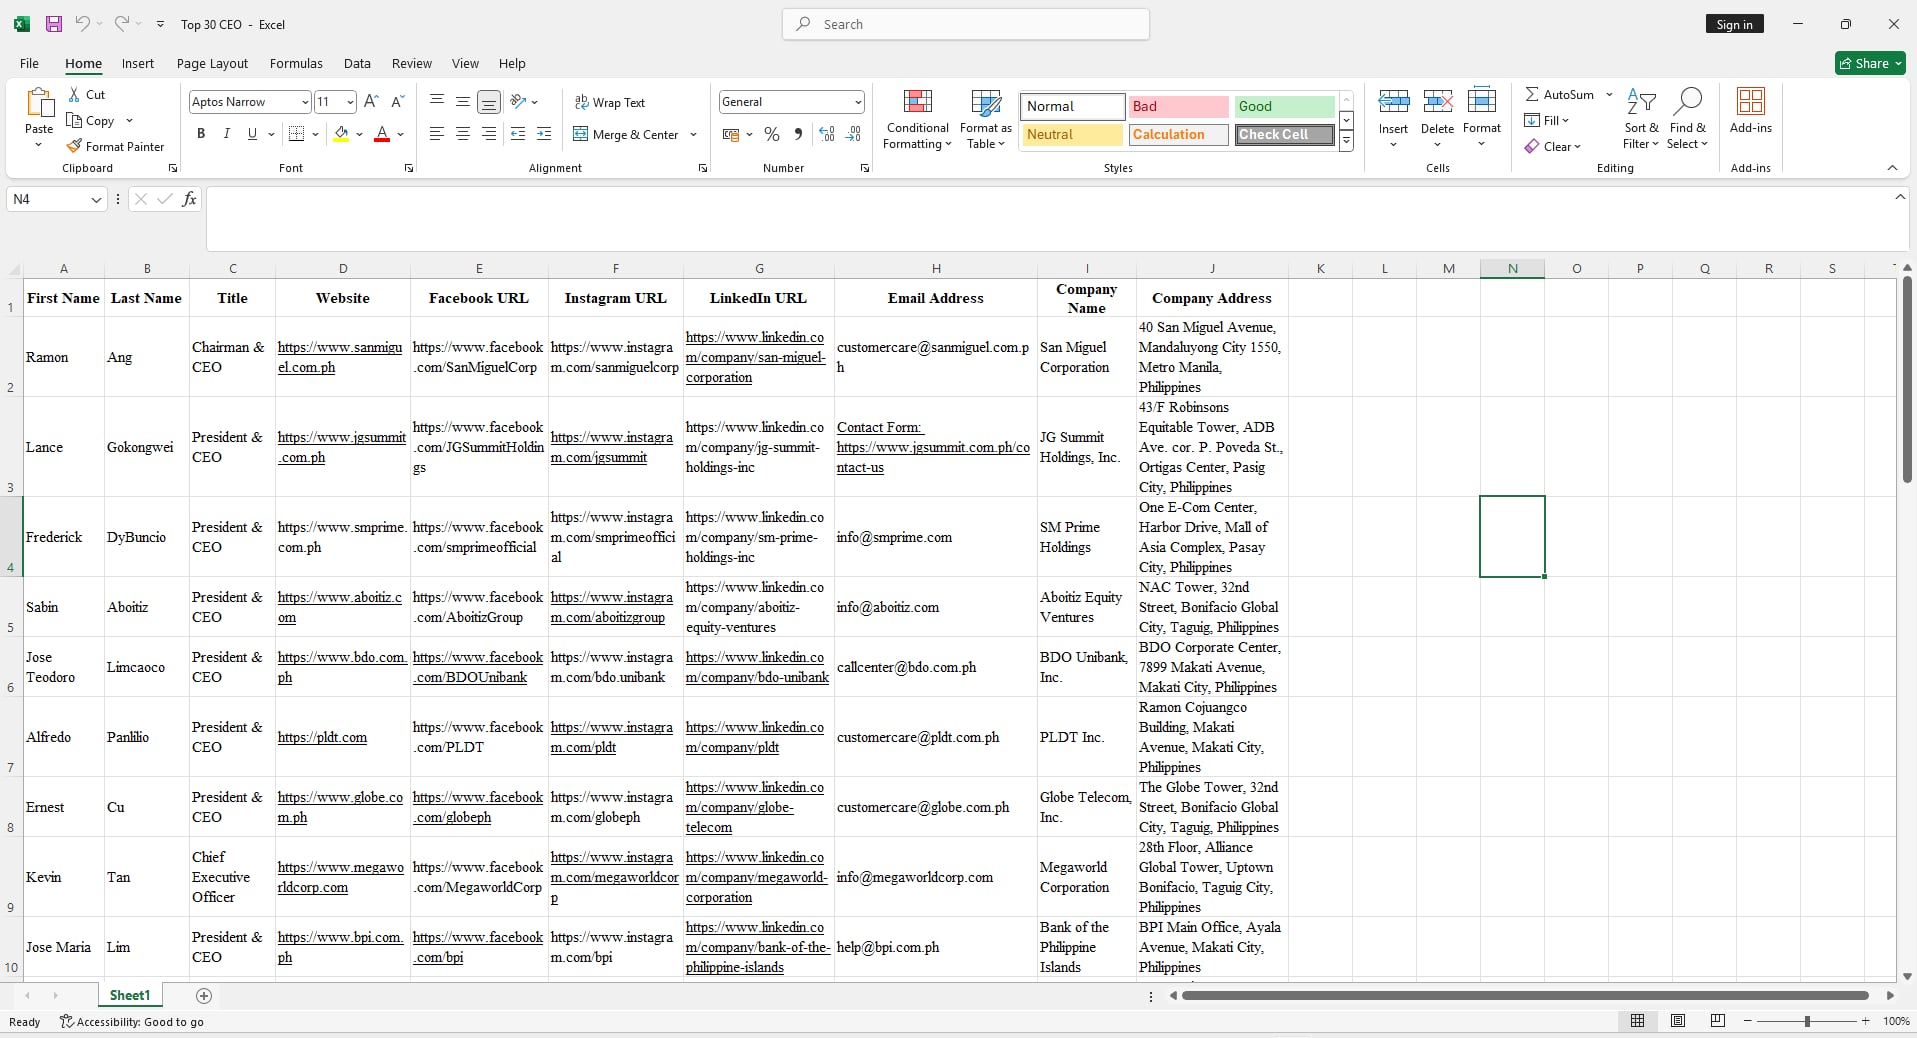The image size is (1917, 1038).
Task: Toggle Italic formatting
Action: (227, 134)
